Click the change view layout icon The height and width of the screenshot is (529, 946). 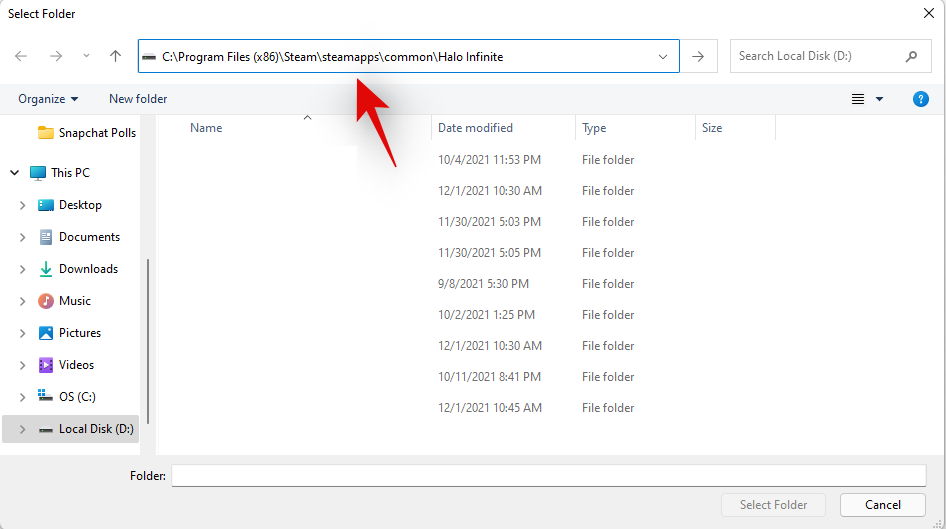(x=857, y=99)
